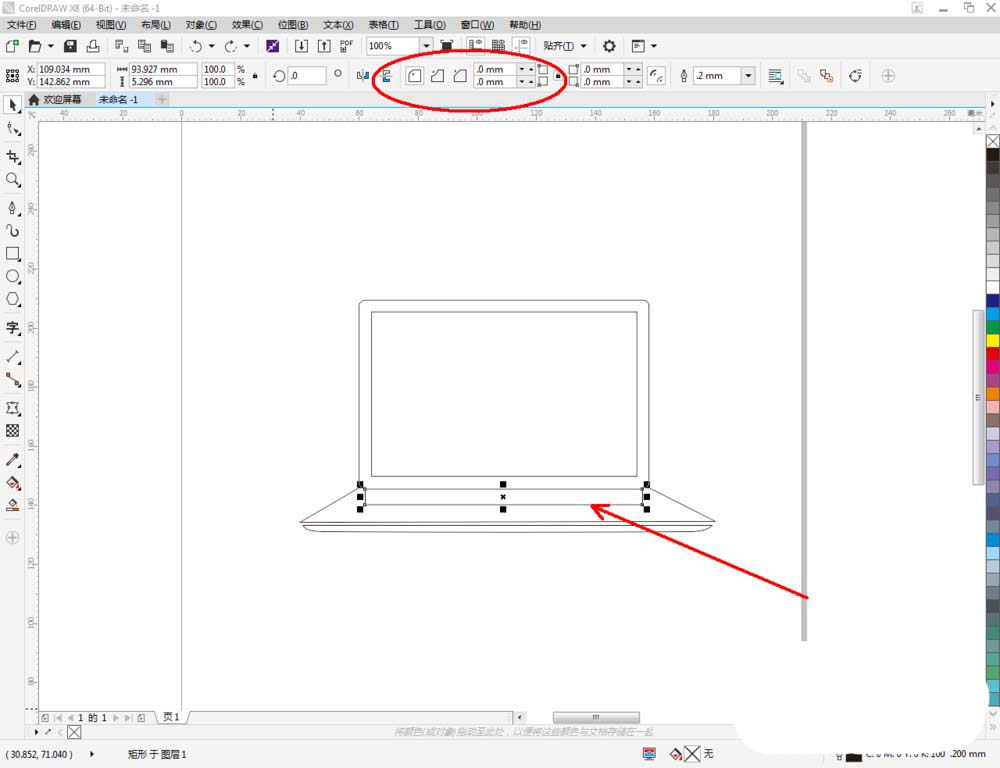The width and height of the screenshot is (1000, 768).
Task: Open the 视图(V) menu
Action: [x=111, y=25]
